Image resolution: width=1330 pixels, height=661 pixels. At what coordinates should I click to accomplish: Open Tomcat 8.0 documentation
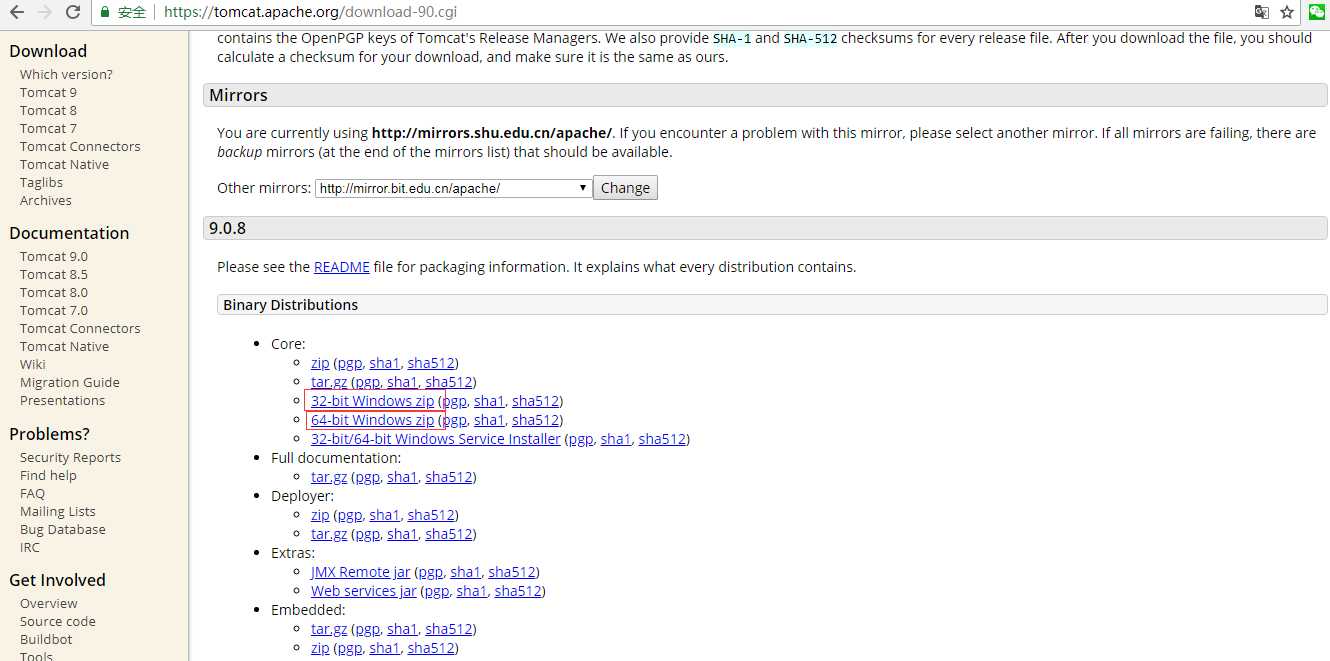click(54, 292)
